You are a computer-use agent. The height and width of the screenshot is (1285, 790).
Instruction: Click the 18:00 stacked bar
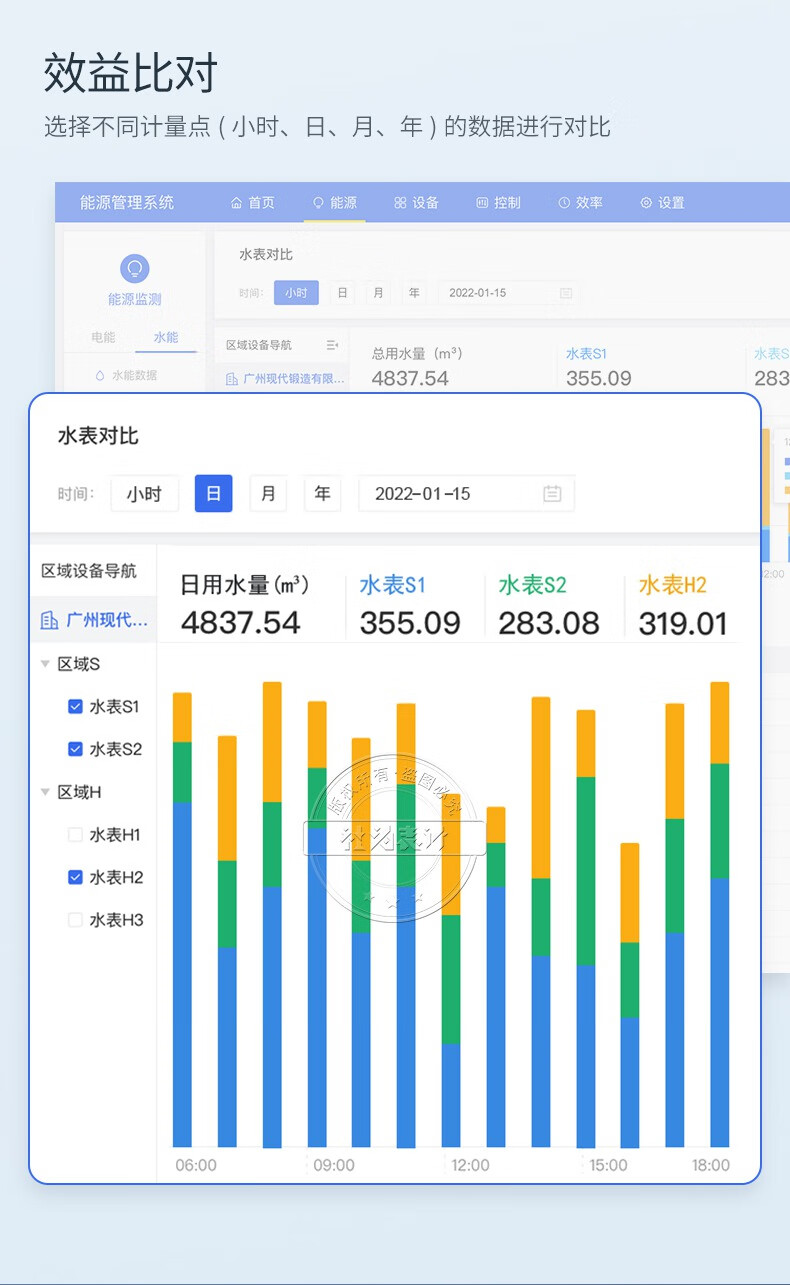click(x=719, y=914)
